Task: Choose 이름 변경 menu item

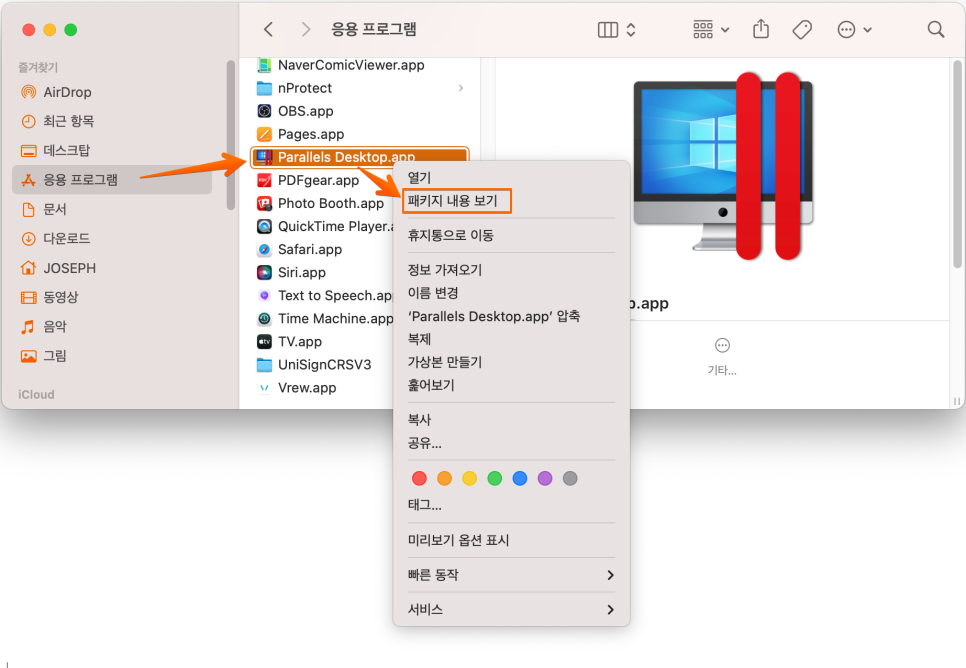Action: (x=511, y=293)
